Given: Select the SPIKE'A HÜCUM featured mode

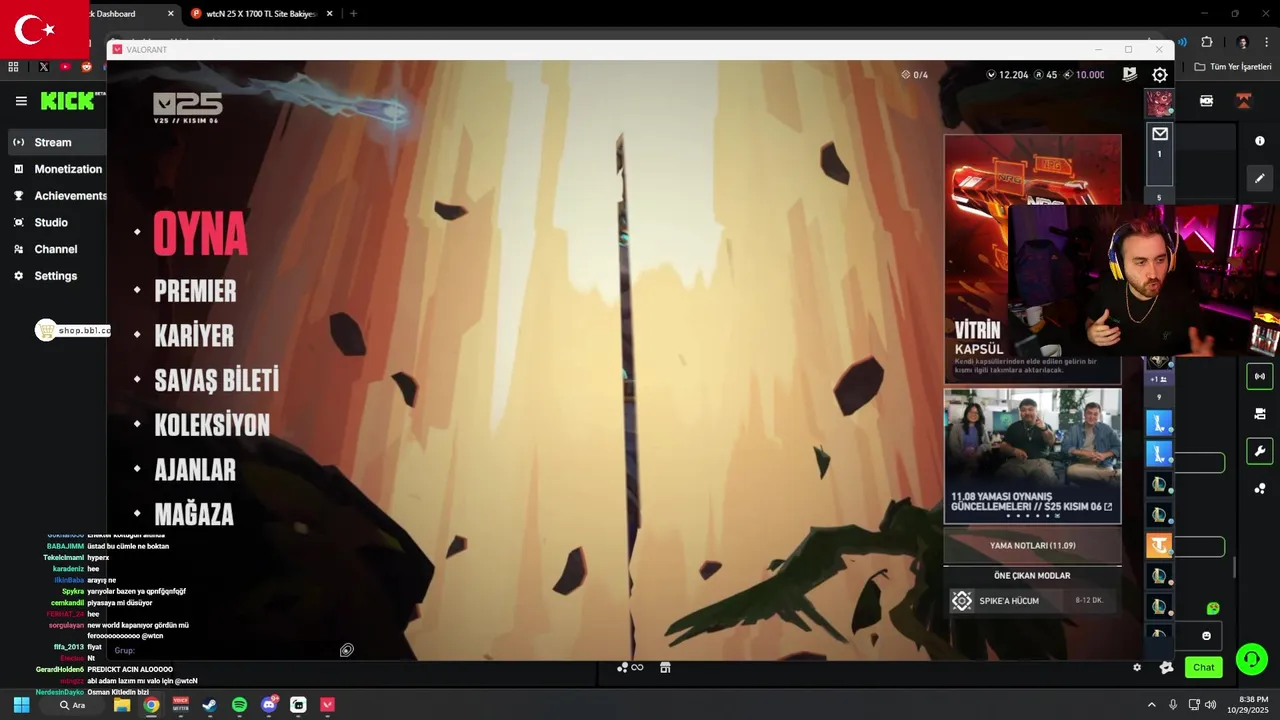Looking at the screenshot, I should 1032,601.
